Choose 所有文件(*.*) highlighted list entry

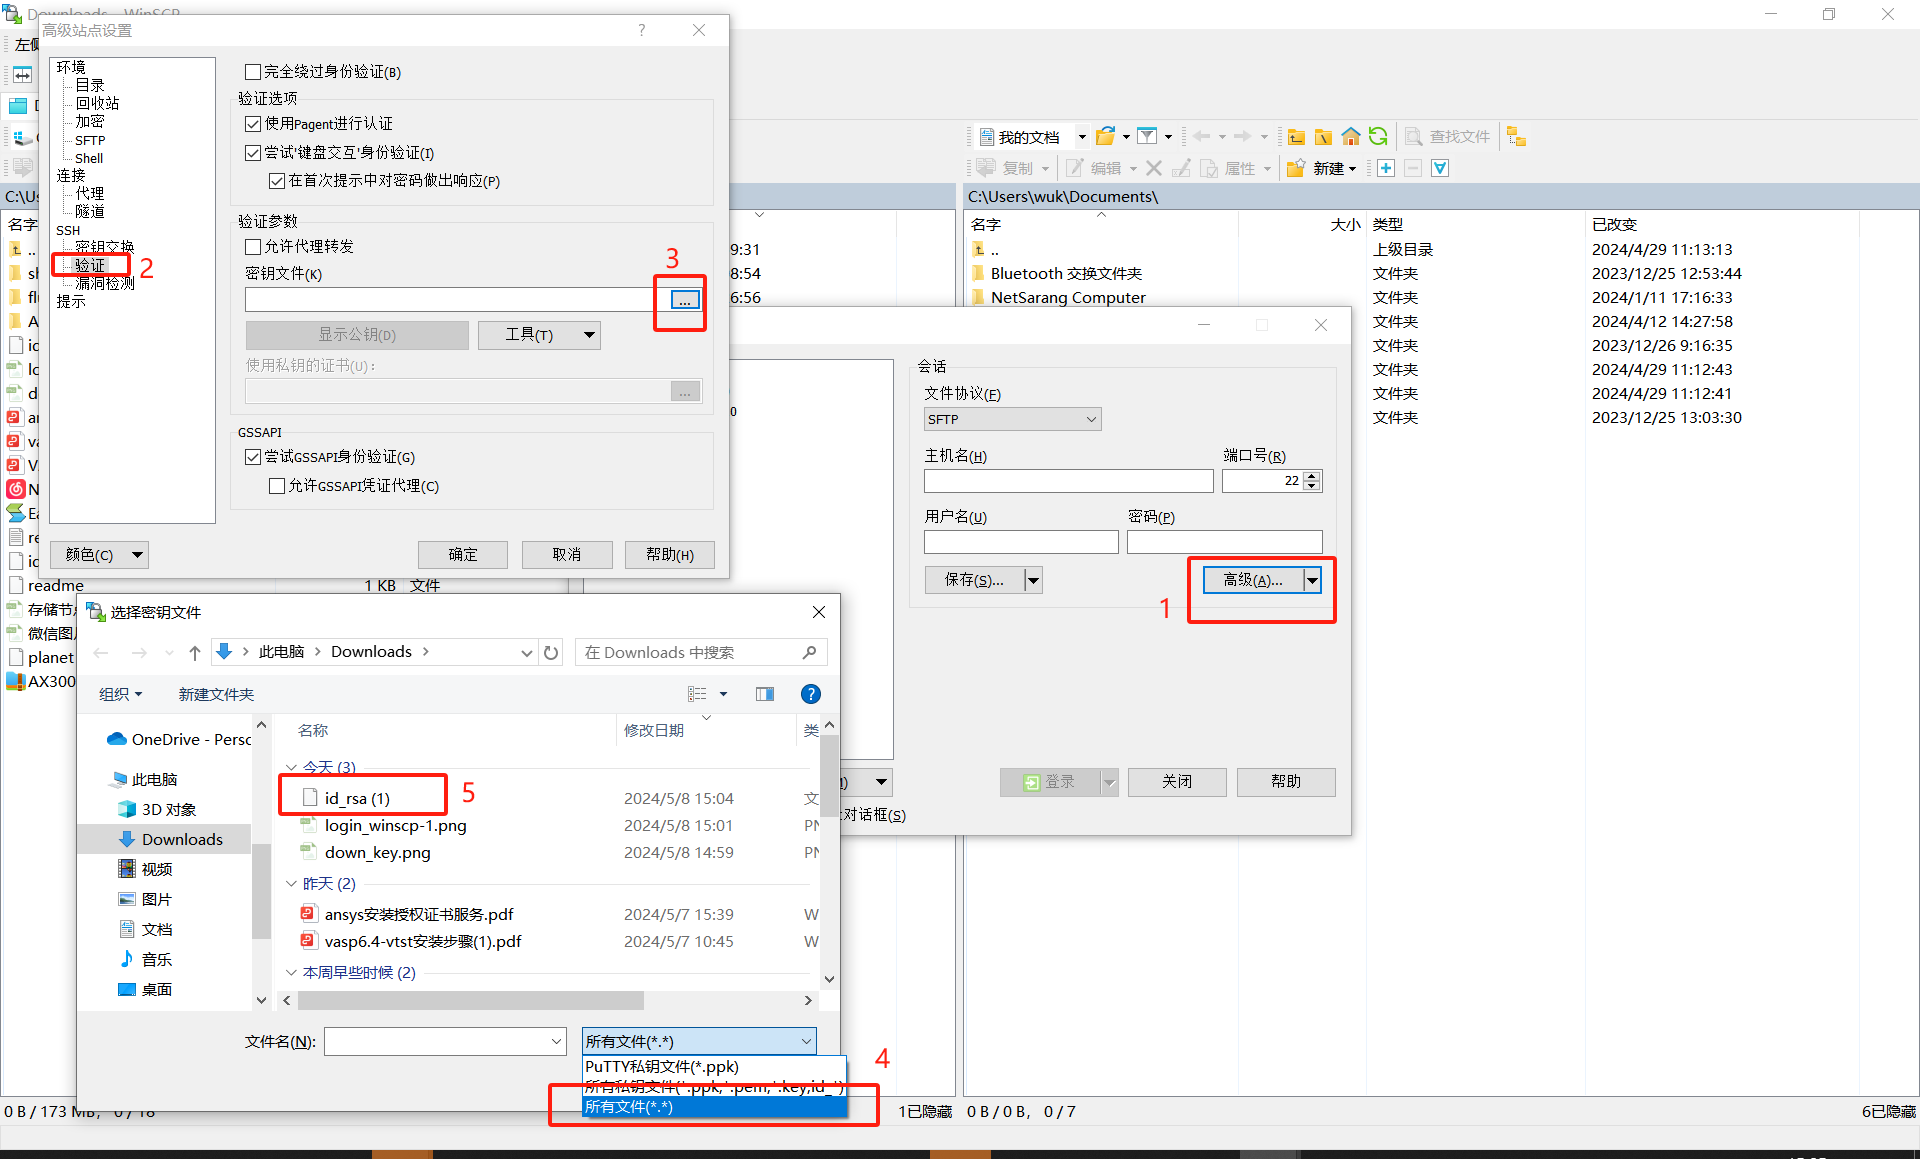click(x=714, y=1107)
